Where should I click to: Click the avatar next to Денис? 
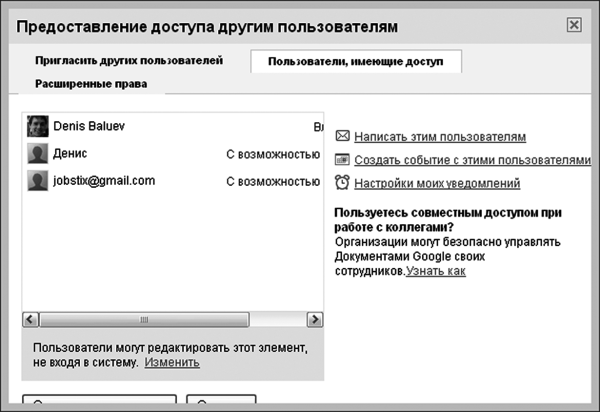click(38, 154)
